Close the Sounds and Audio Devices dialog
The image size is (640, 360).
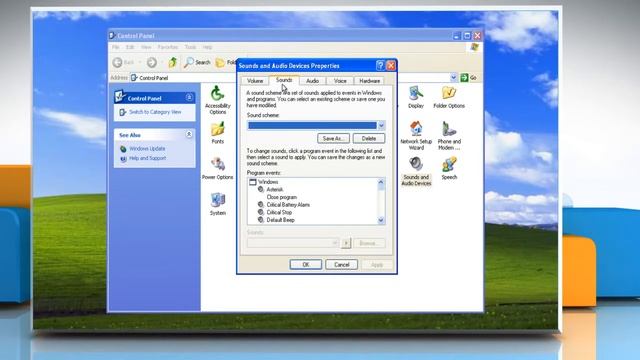(x=391, y=65)
